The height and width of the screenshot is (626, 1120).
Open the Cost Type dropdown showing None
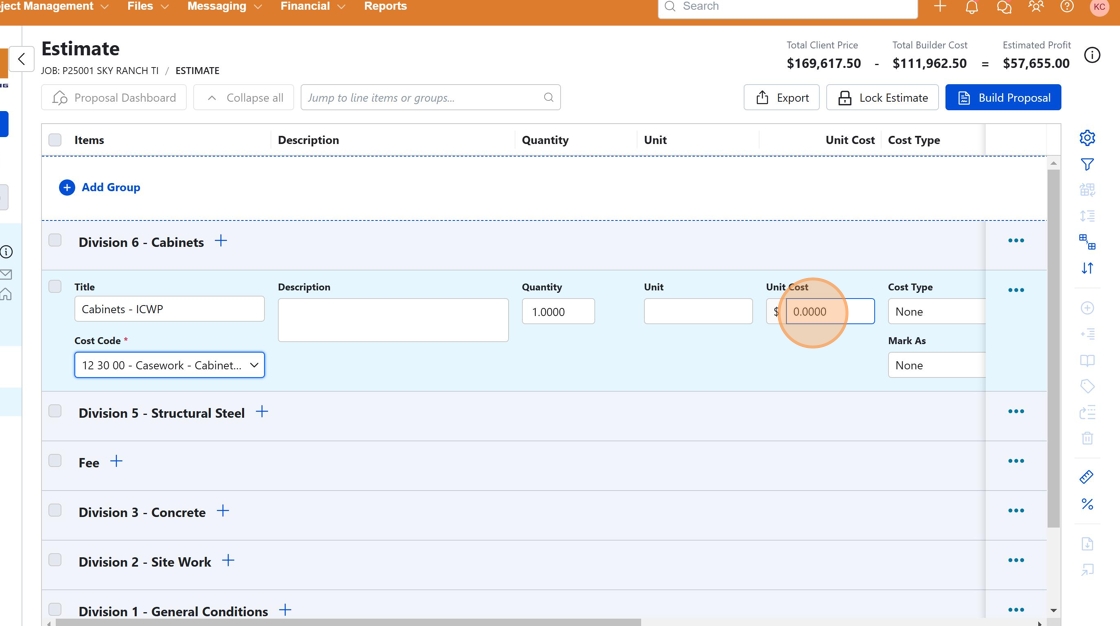point(936,312)
